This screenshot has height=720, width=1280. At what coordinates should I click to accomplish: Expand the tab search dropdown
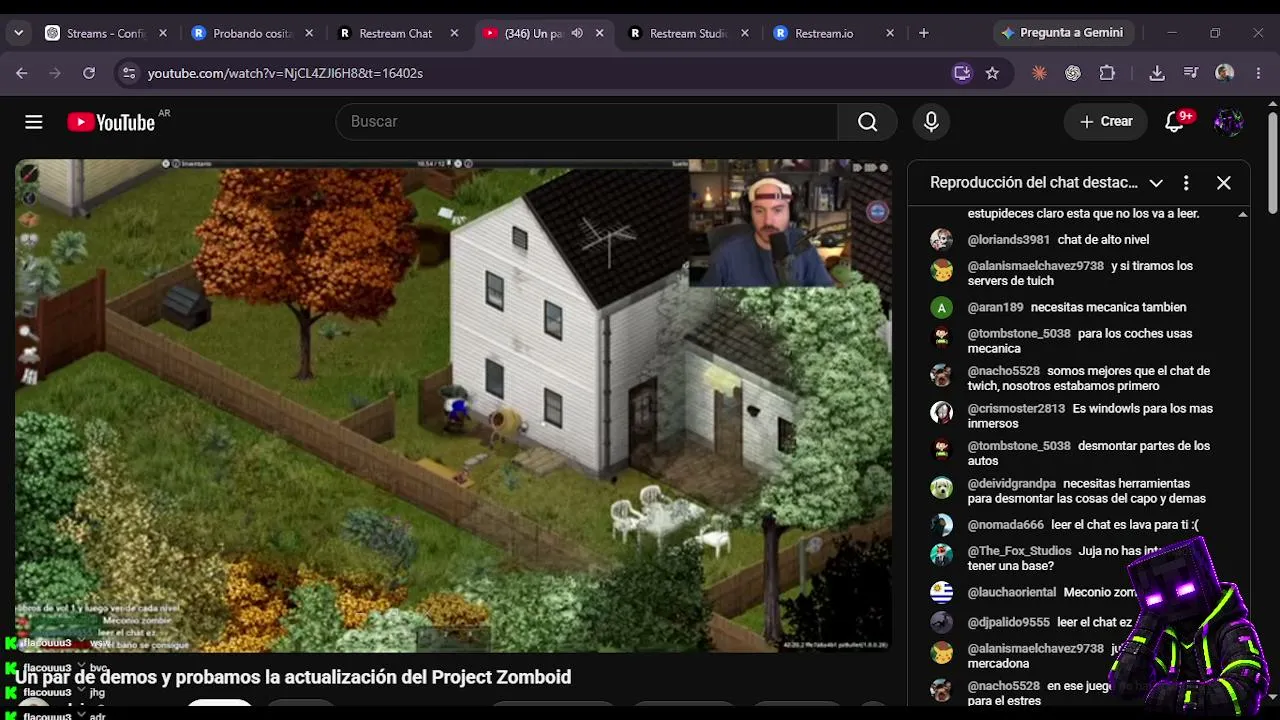pyautogui.click(x=19, y=33)
